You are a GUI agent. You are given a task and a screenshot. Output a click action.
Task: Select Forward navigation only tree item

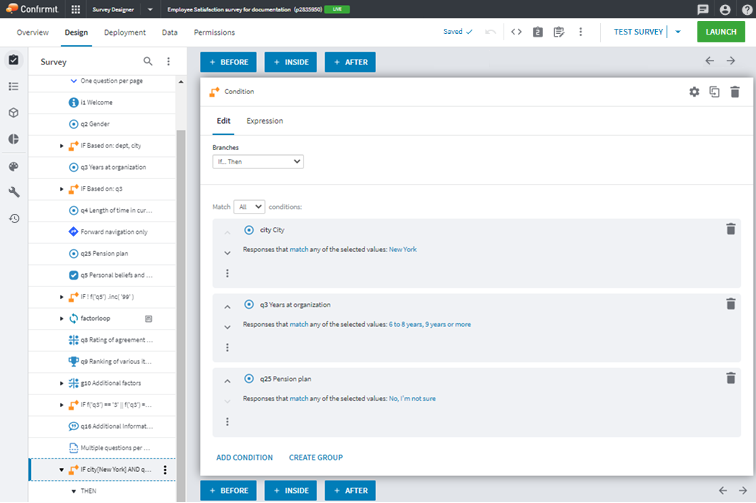pyautogui.click(x=102, y=232)
